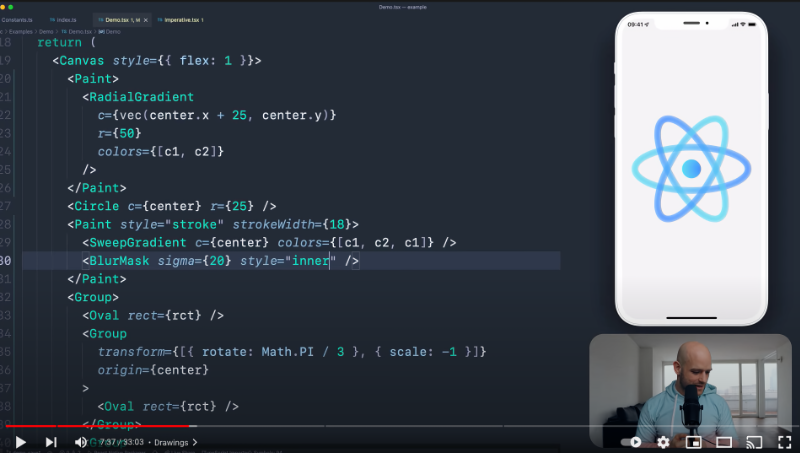Screen dimensions: 800x453
Task: Switch to theater mode
Action: [x=723, y=442]
